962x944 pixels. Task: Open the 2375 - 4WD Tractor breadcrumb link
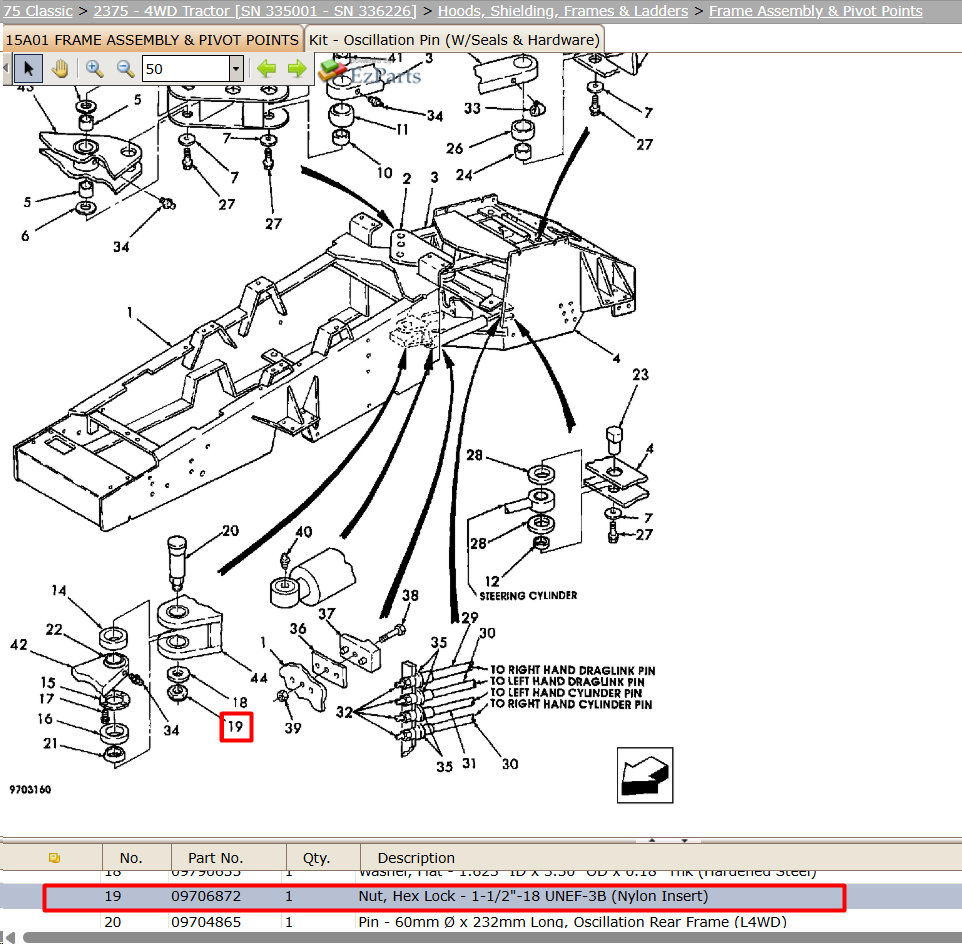pos(255,11)
